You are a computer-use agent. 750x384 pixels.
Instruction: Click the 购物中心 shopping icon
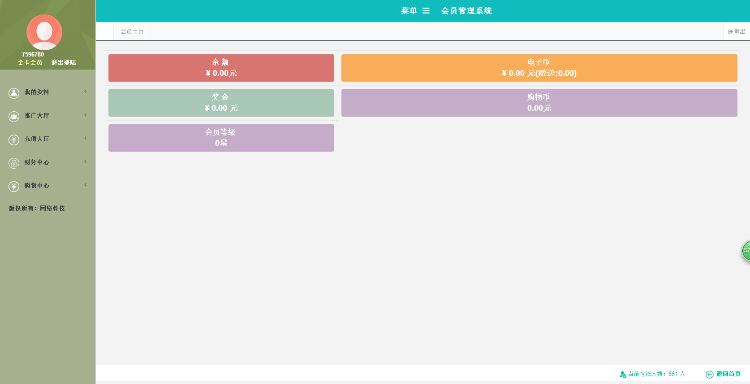click(13, 186)
